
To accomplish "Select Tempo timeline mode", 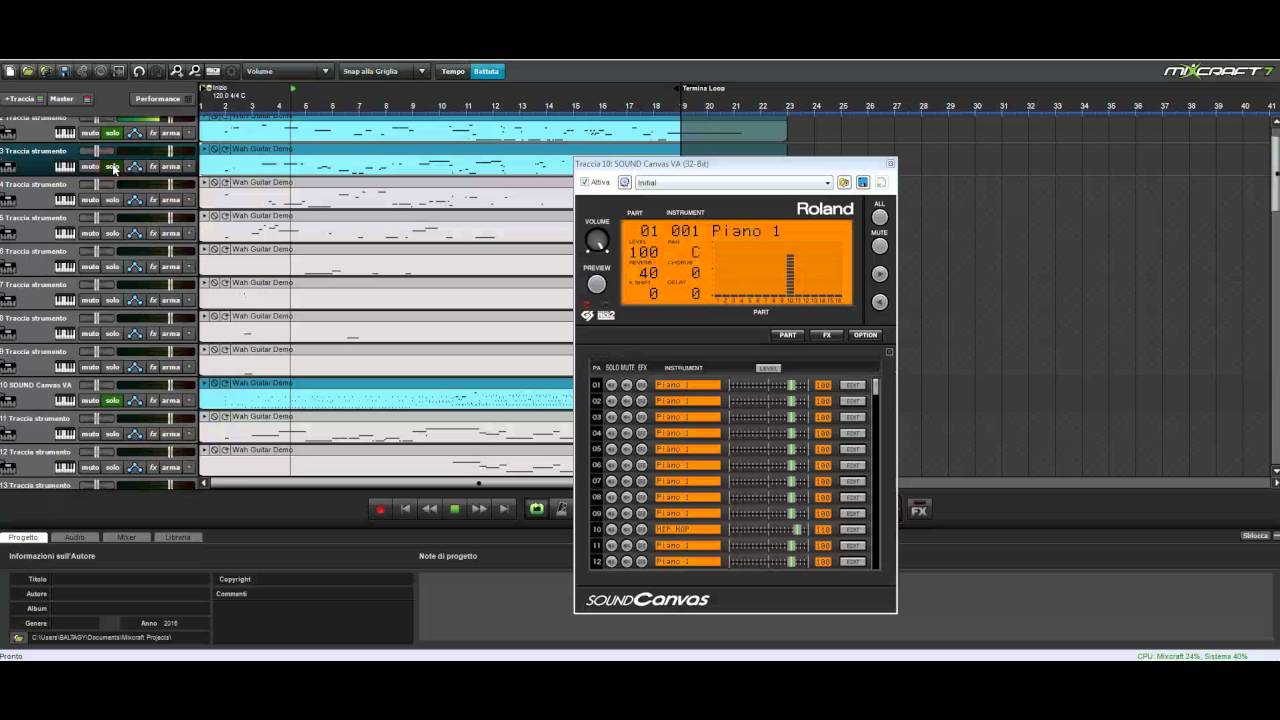I will 453,71.
